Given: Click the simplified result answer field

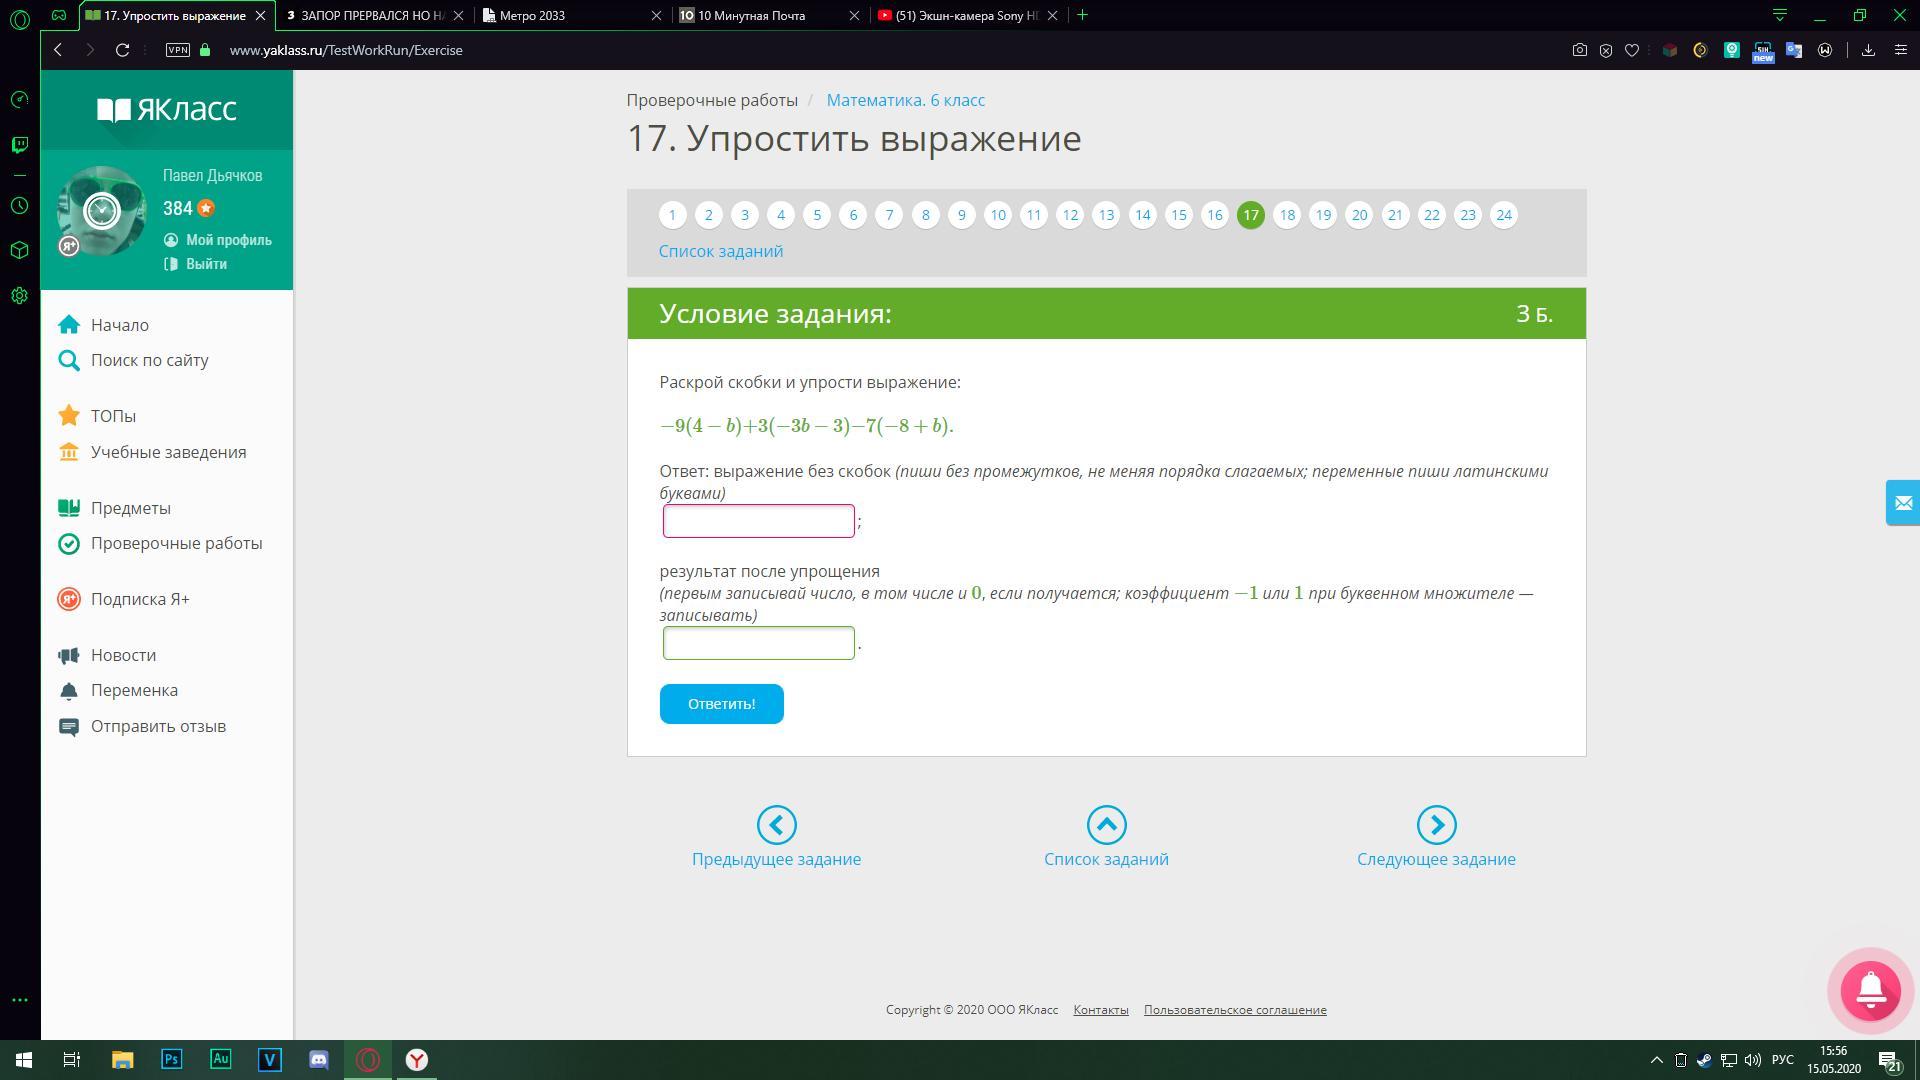Looking at the screenshot, I should [759, 643].
